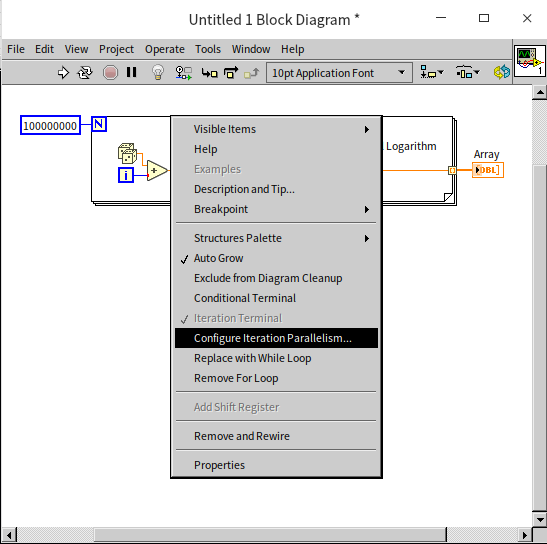The height and width of the screenshot is (544, 547).
Task: Click the Run arrow toolbar icon
Action: (63, 73)
